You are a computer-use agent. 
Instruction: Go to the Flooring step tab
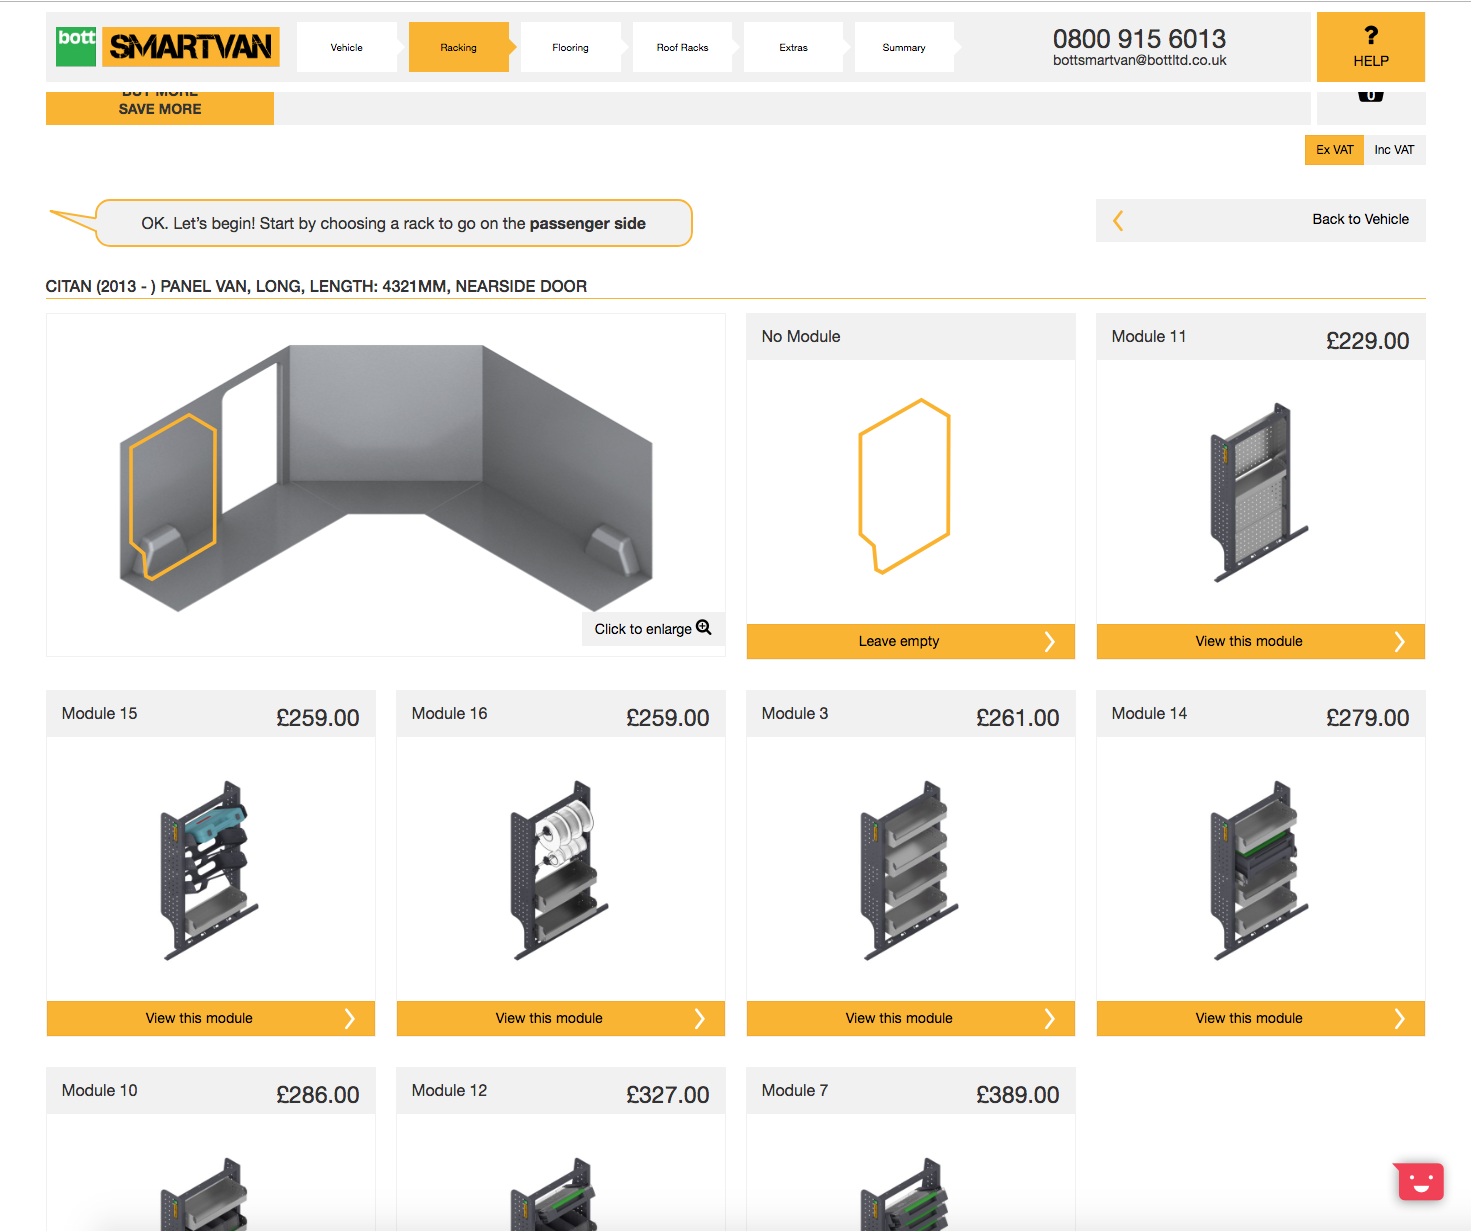coord(570,48)
